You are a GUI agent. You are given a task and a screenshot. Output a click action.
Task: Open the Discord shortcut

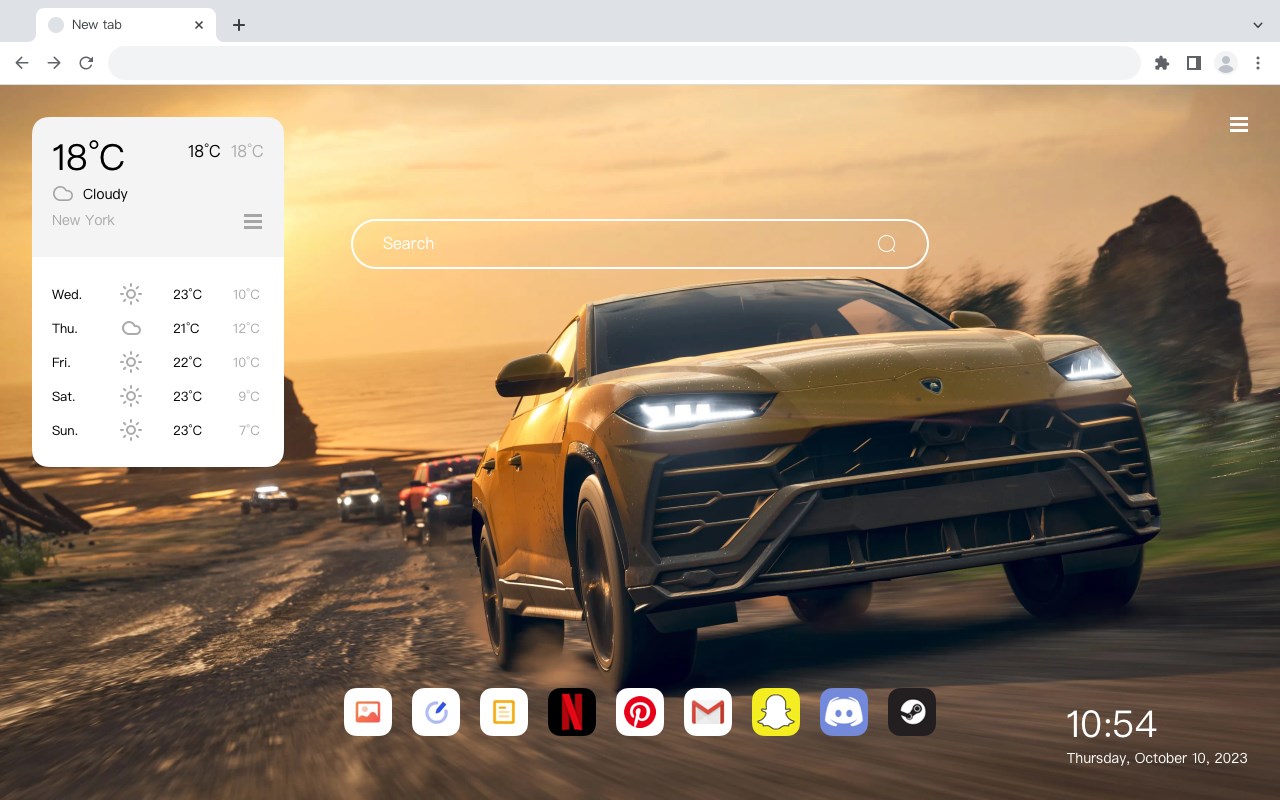pyautogui.click(x=844, y=712)
